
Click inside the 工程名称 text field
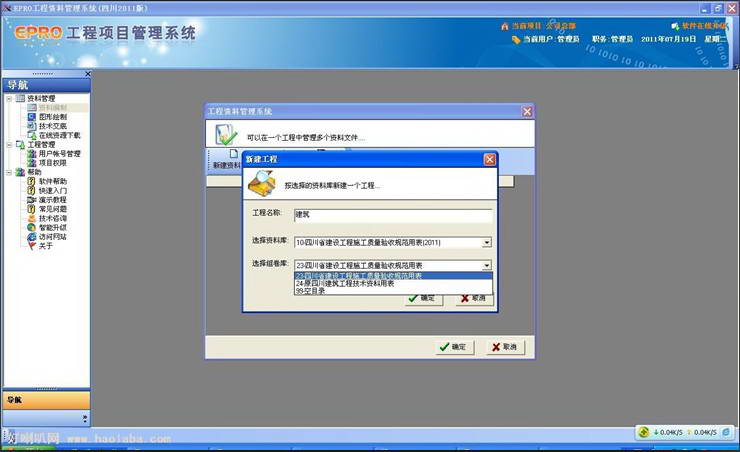pos(393,216)
